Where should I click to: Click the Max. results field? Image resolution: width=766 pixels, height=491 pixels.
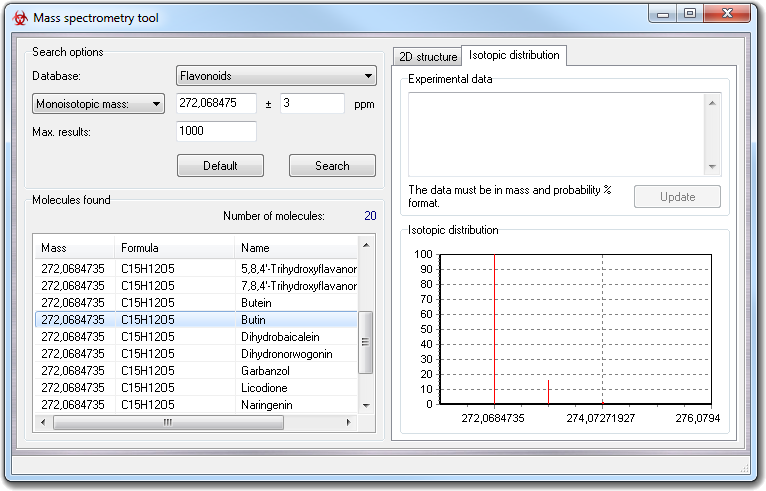(216, 131)
